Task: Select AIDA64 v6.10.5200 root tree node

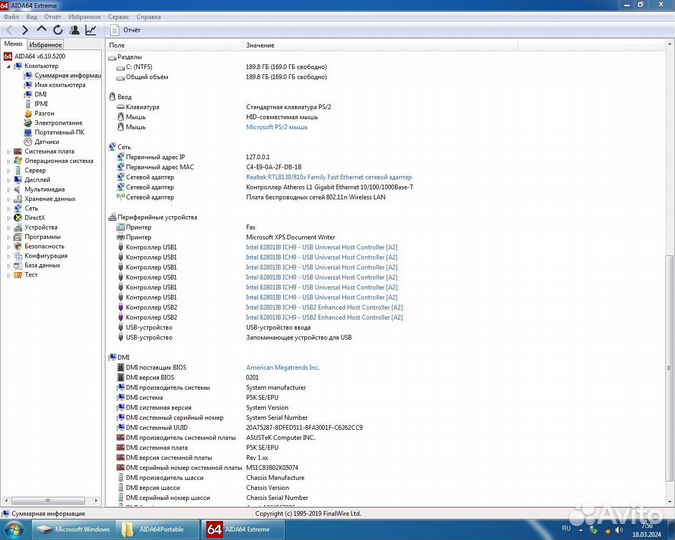Action: point(40,56)
